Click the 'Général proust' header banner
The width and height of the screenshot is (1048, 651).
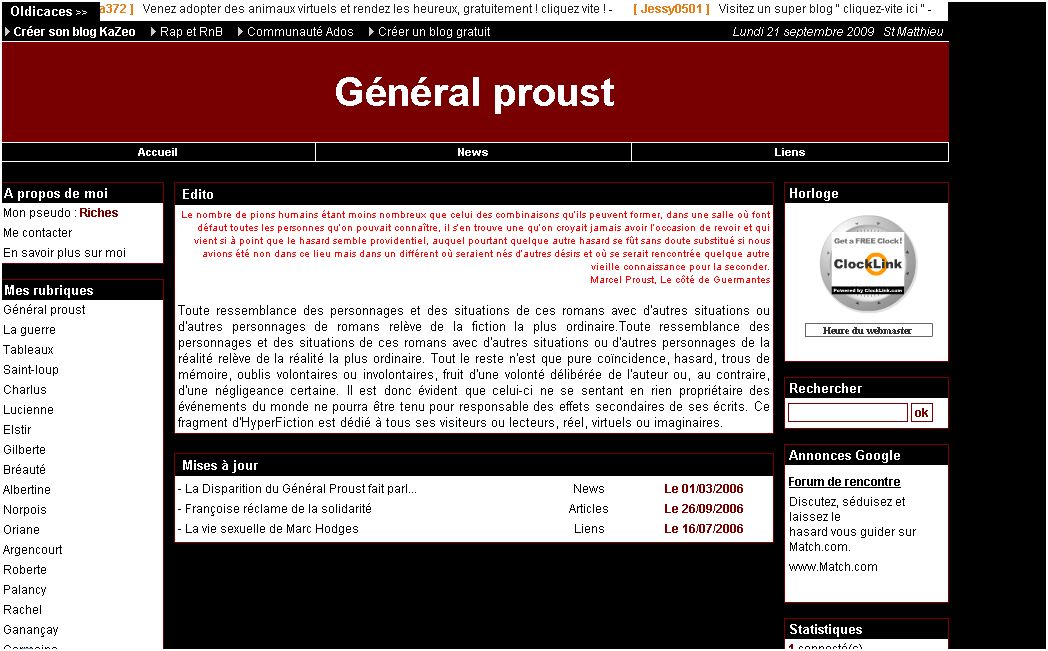474,92
